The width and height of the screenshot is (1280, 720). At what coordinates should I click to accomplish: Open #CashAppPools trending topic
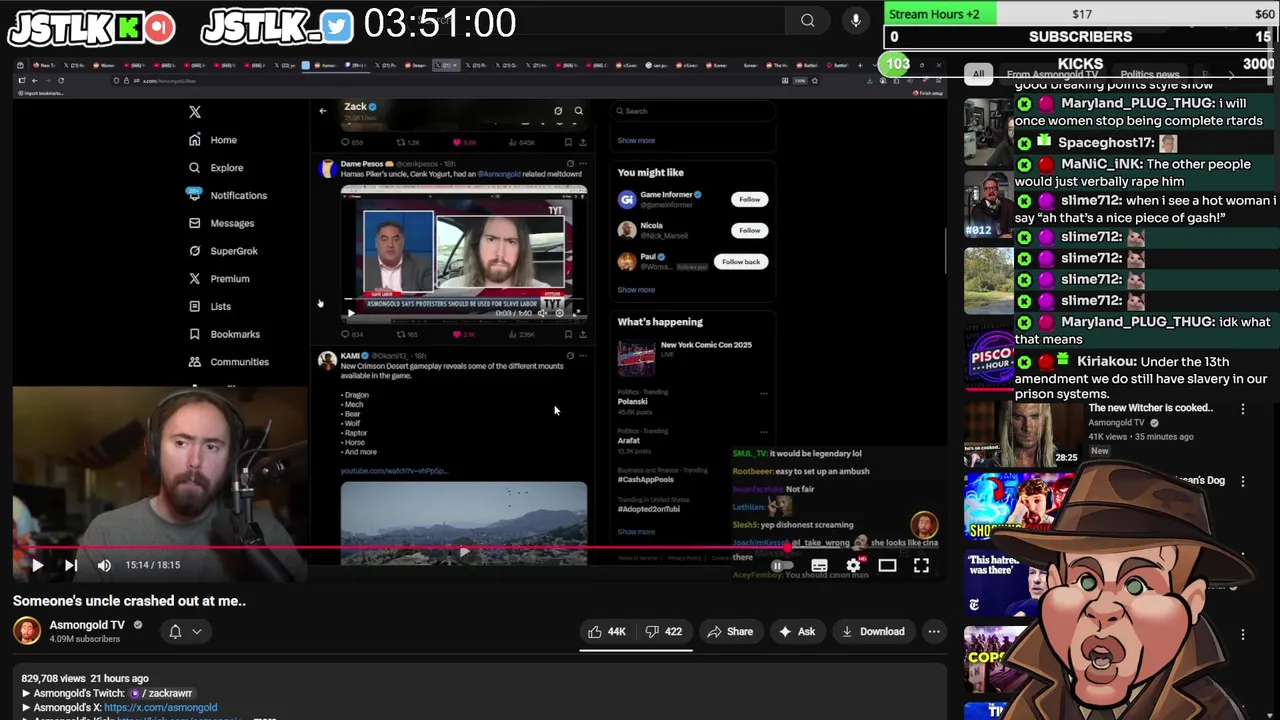[x=645, y=479]
